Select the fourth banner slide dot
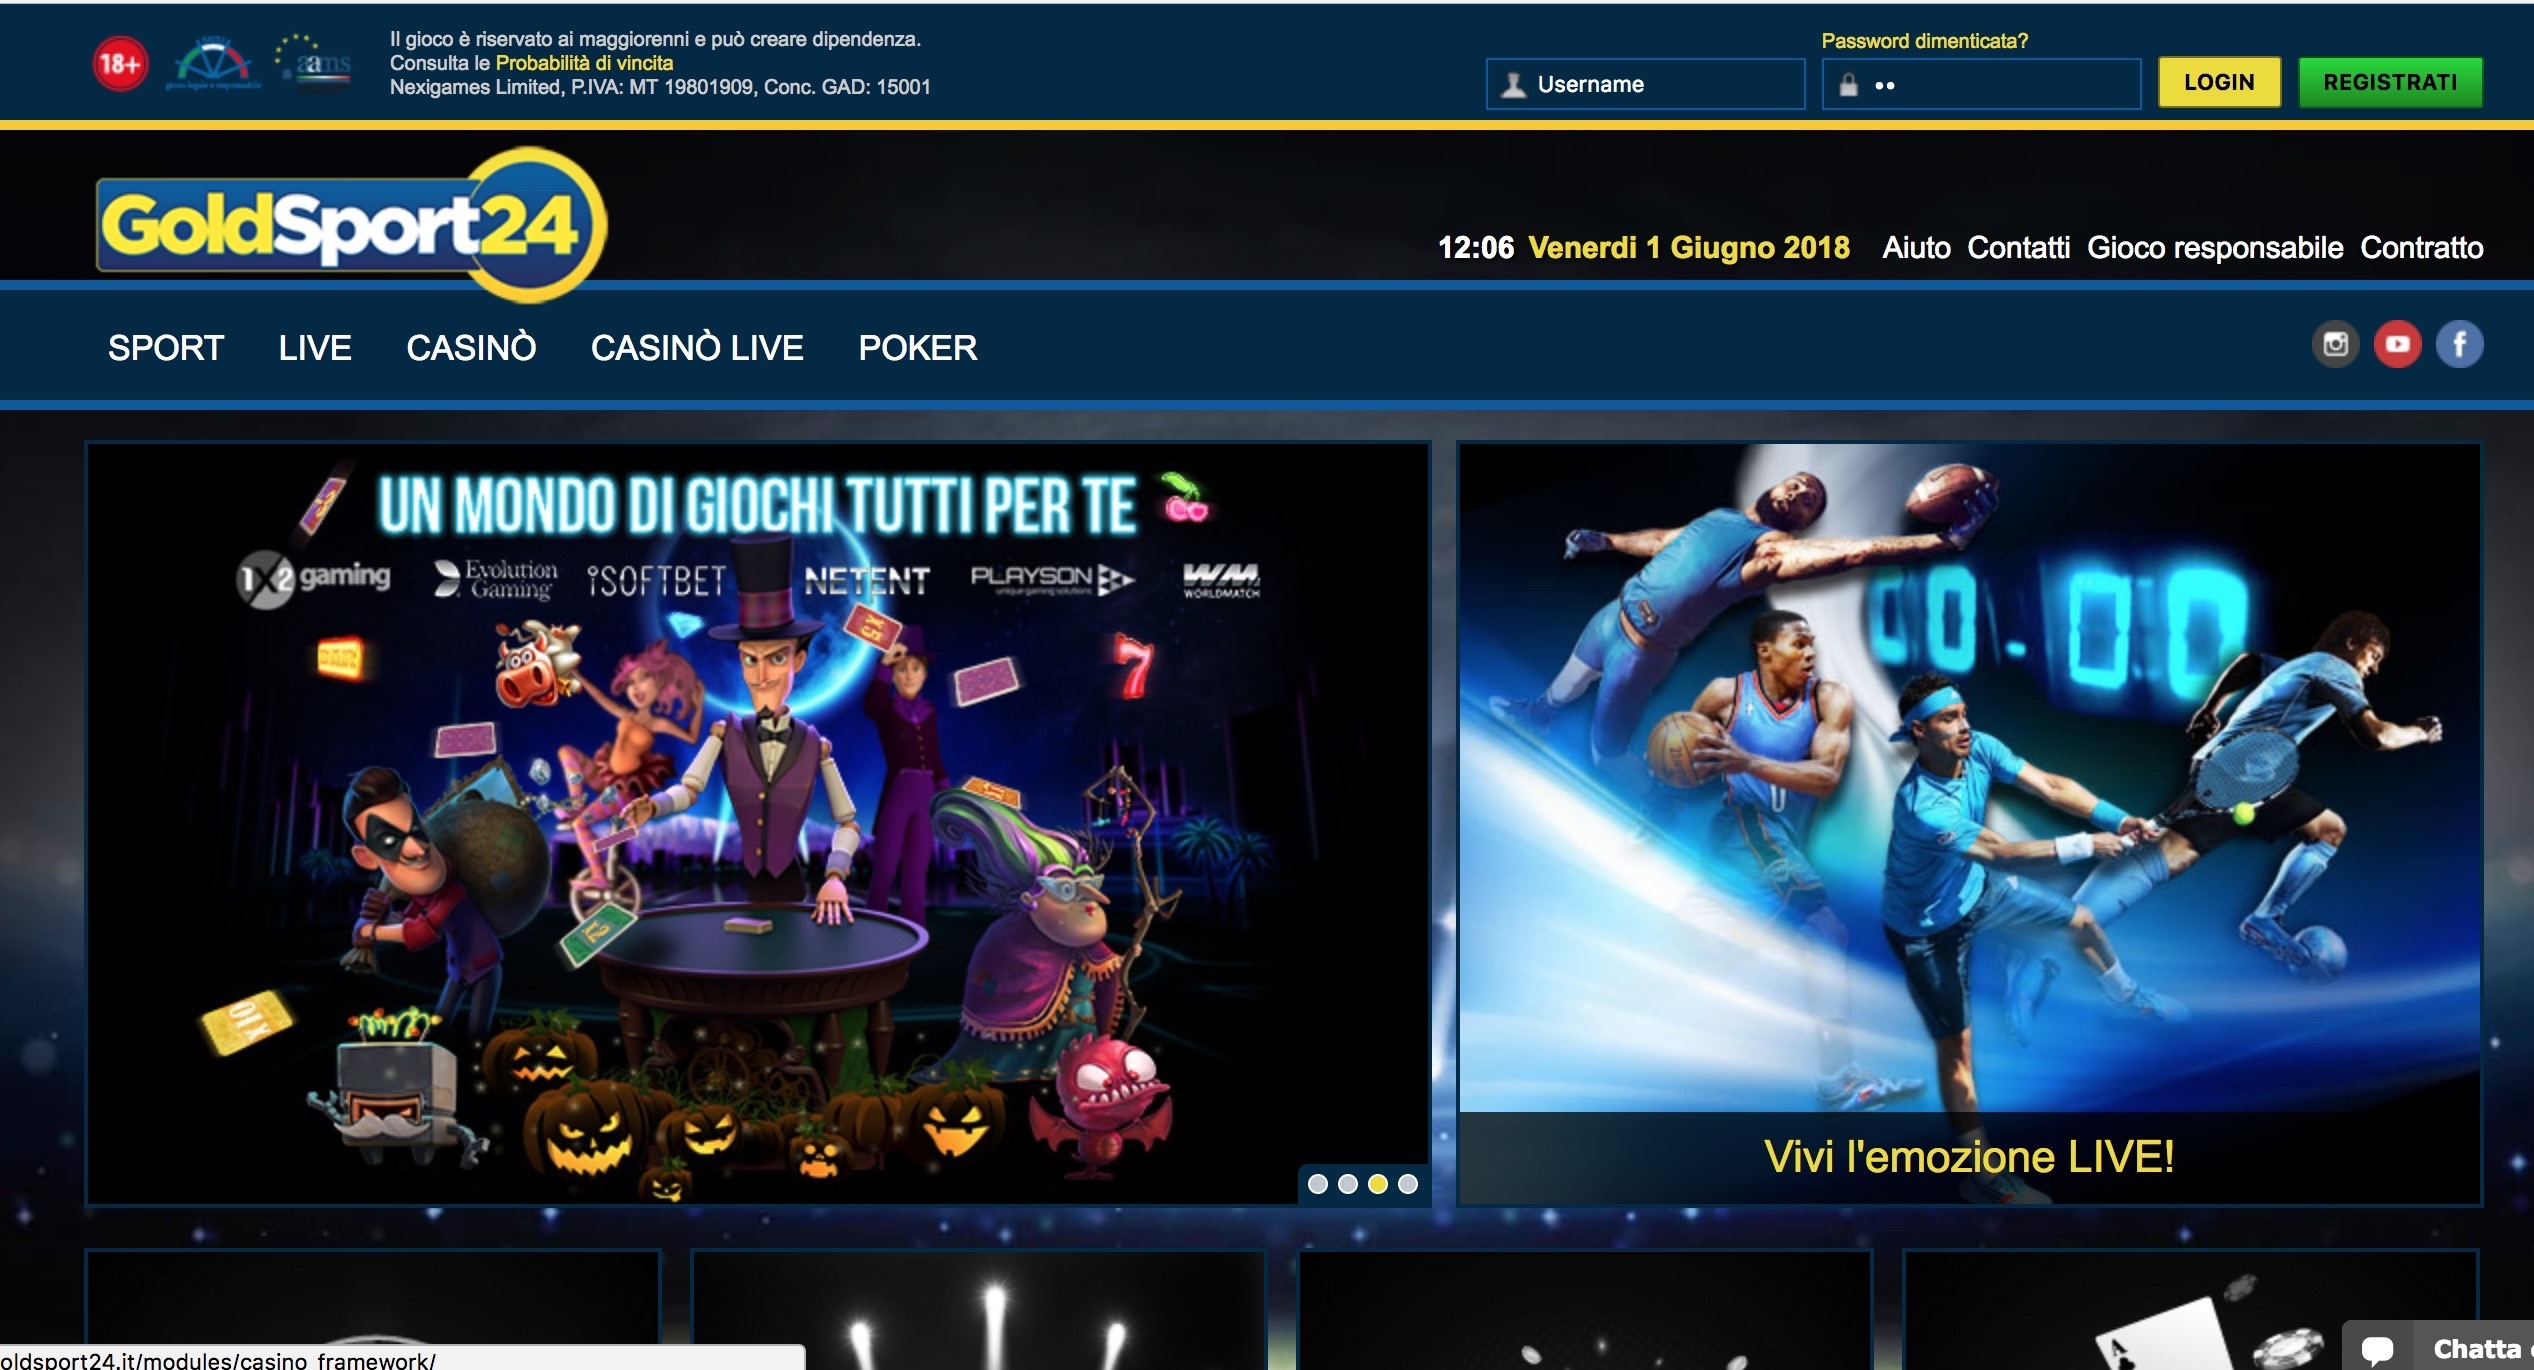2534x1370 pixels. click(x=1408, y=1184)
